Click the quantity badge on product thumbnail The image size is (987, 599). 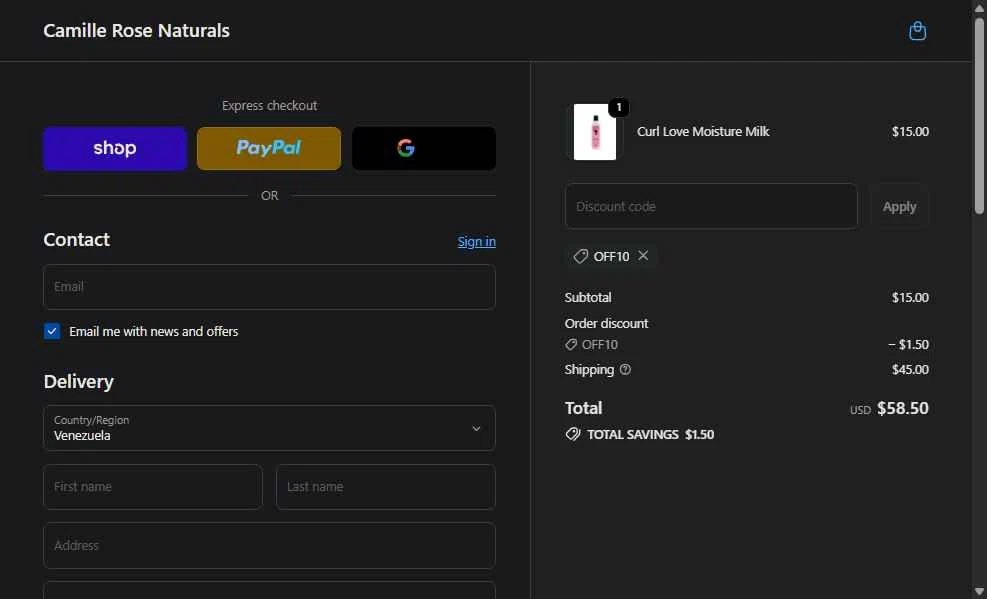coord(619,108)
